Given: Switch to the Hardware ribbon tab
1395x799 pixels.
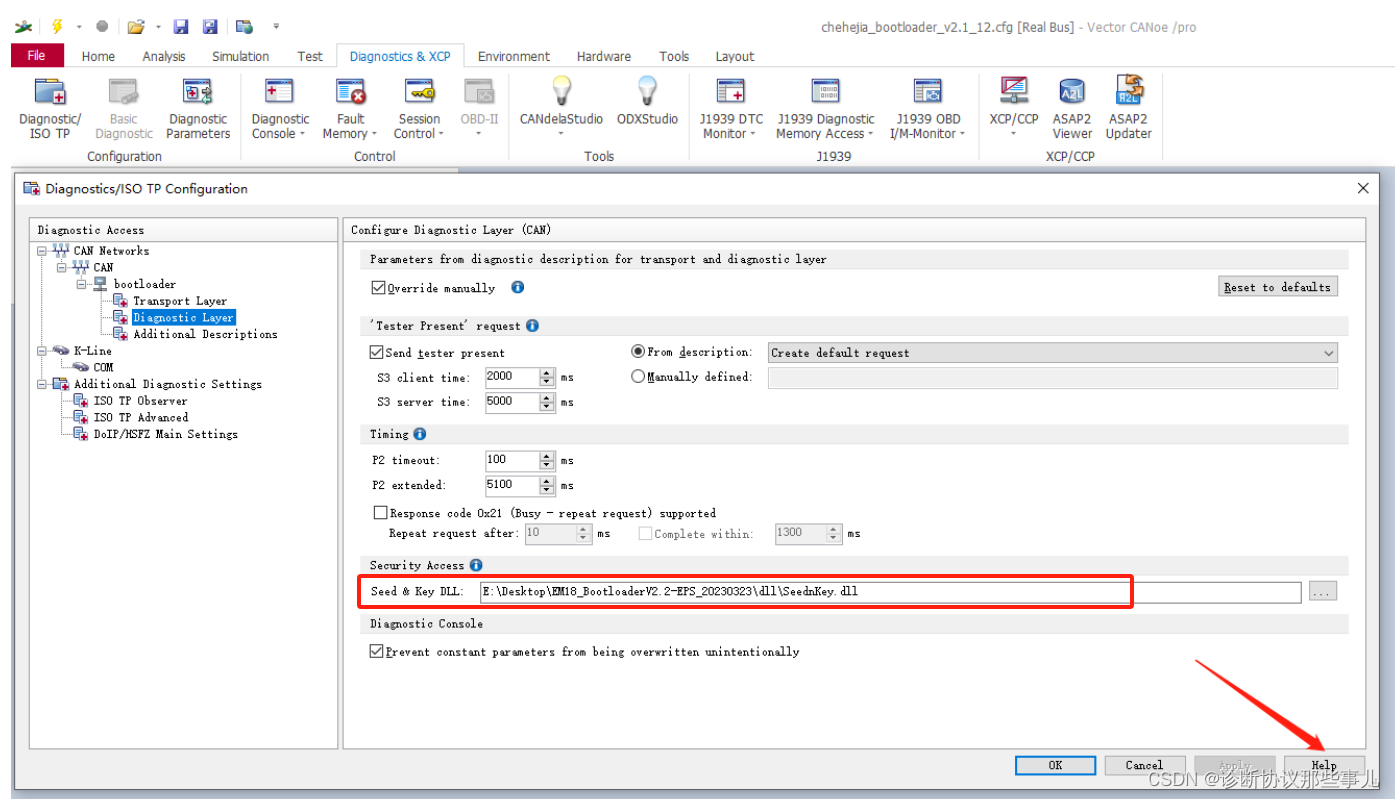Looking at the screenshot, I should [604, 56].
